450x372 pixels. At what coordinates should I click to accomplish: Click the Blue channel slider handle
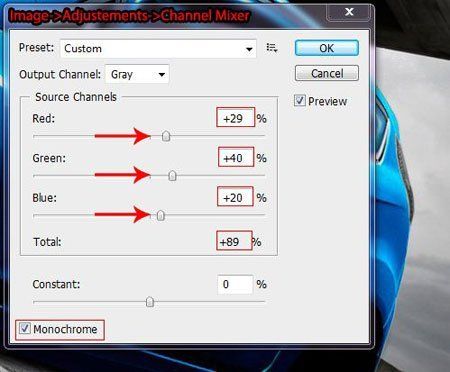(161, 215)
